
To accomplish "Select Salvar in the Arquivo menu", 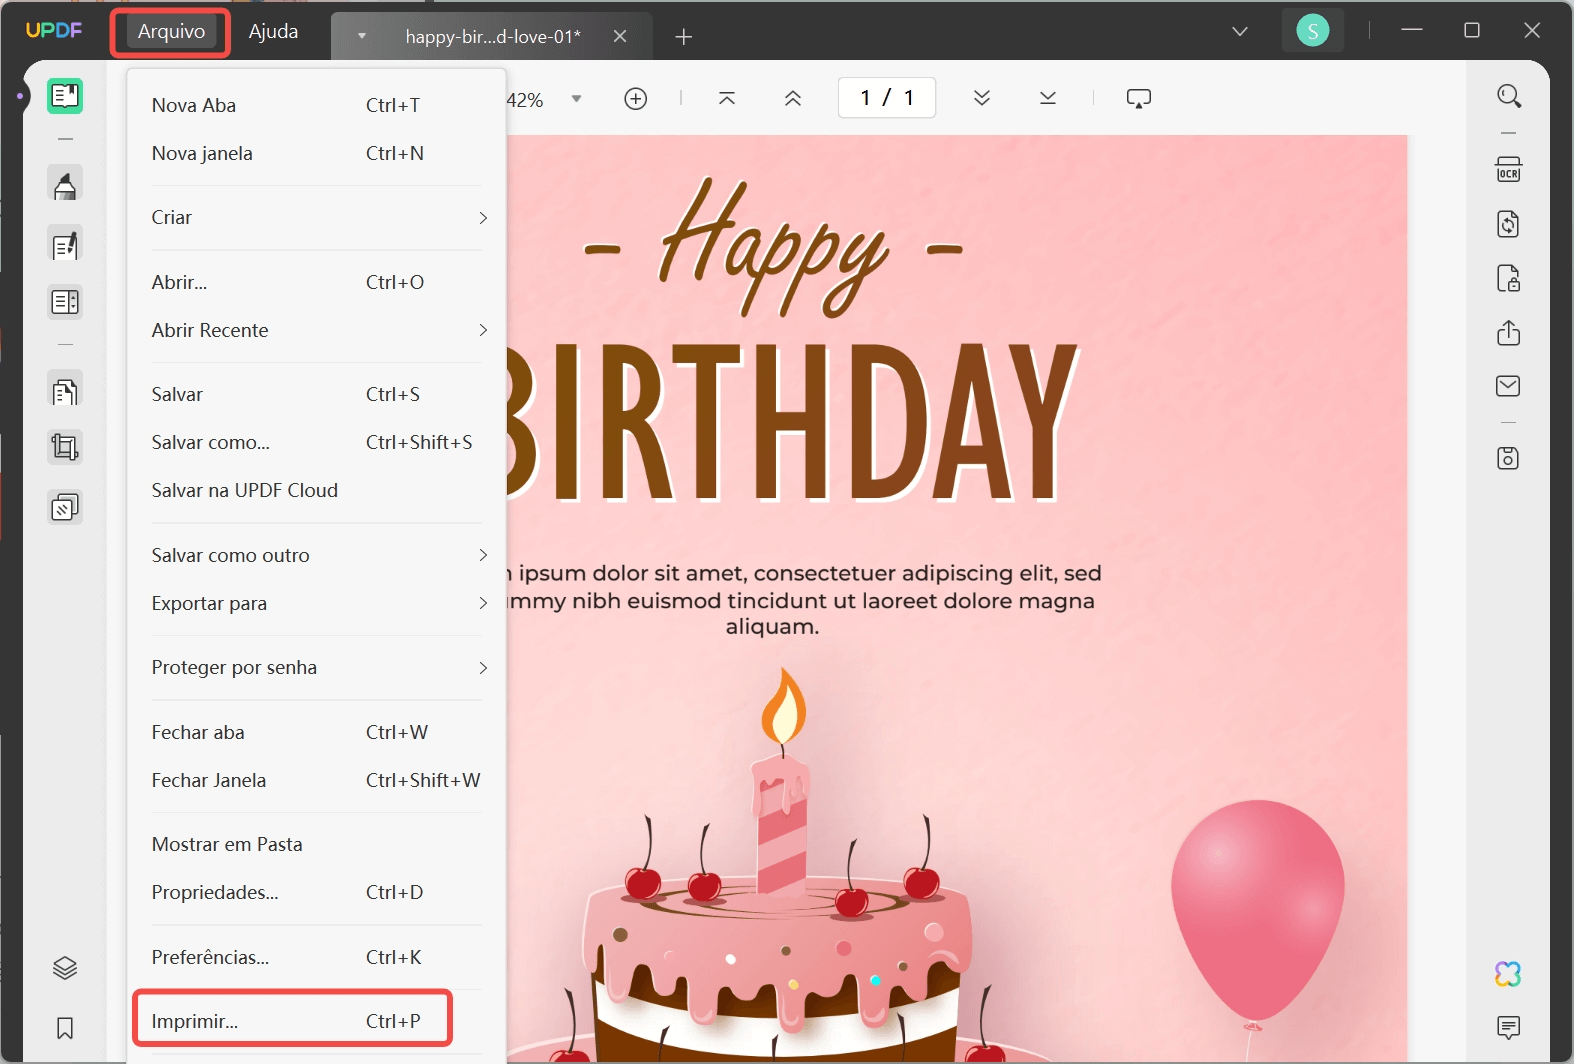I will click(317, 394).
